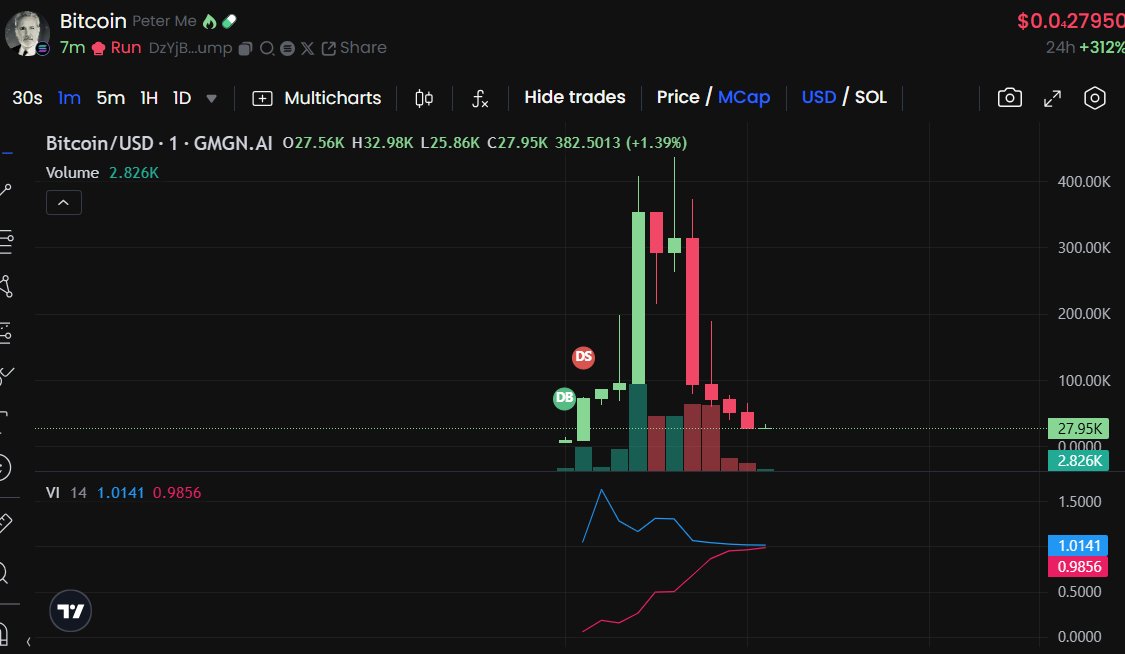Select the forecasting position tool icon
Viewport: 1125px width, 654px height.
point(6,333)
